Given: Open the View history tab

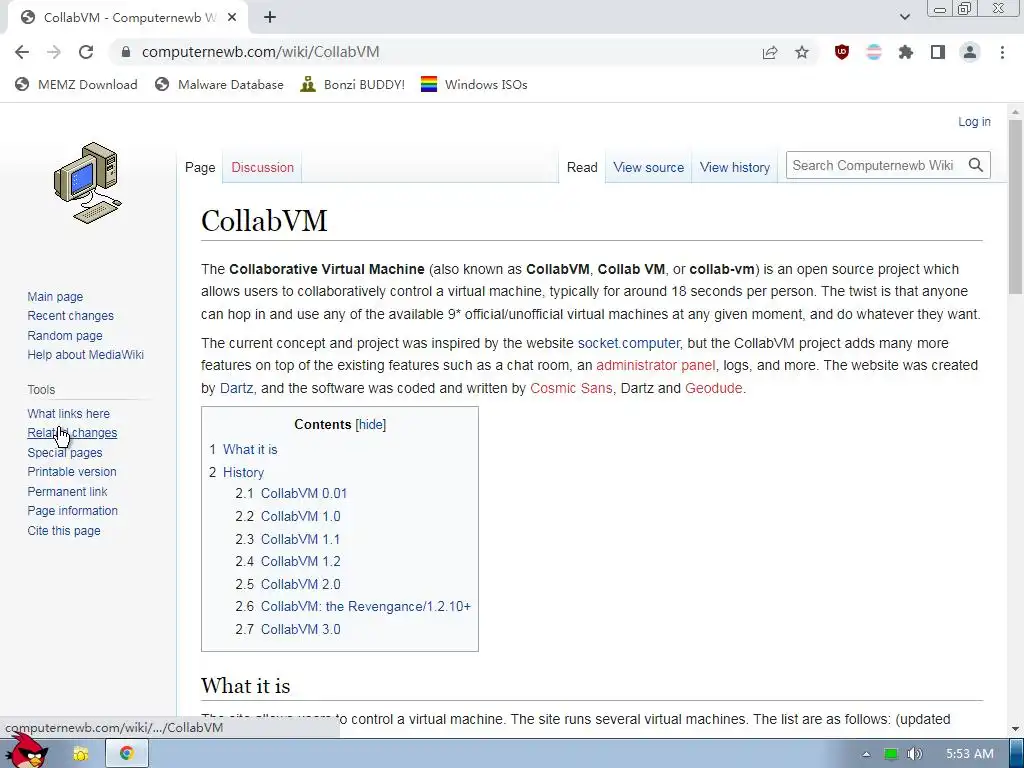Looking at the screenshot, I should (x=735, y=167).
